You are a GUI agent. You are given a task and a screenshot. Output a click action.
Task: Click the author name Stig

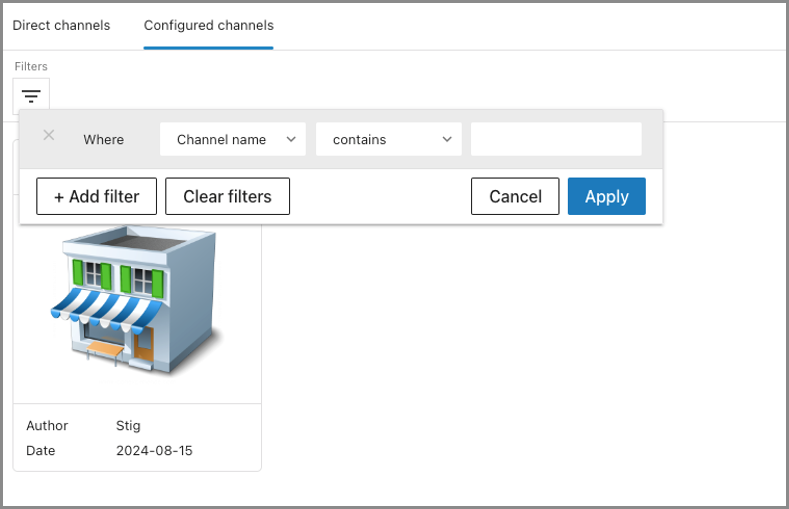pyautogui.click(x=128, y=426)
